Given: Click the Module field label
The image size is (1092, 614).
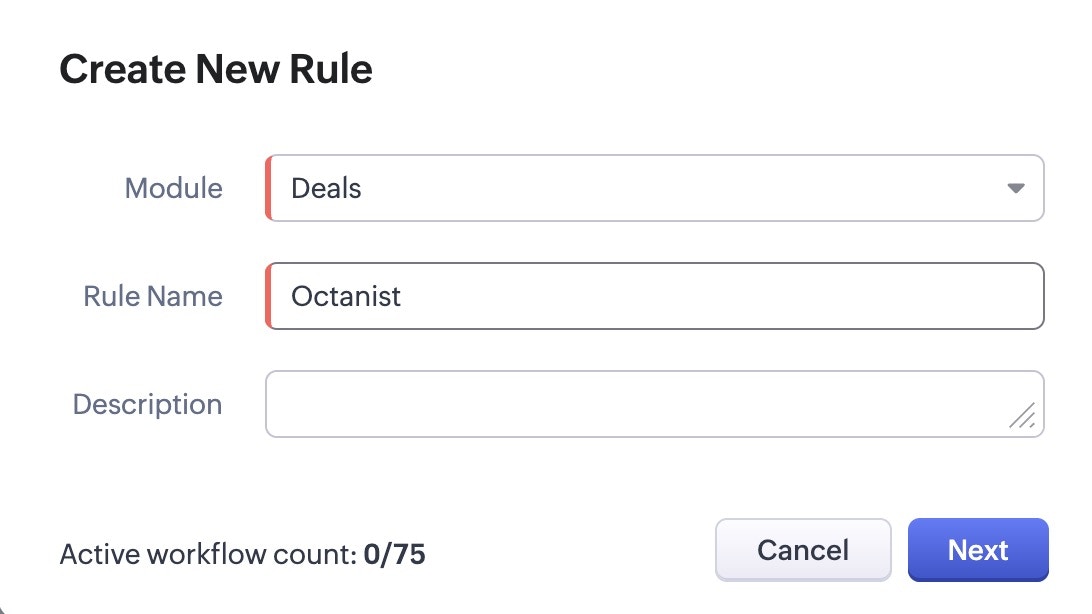Looking at the screenshot, I should pos(172,188).
